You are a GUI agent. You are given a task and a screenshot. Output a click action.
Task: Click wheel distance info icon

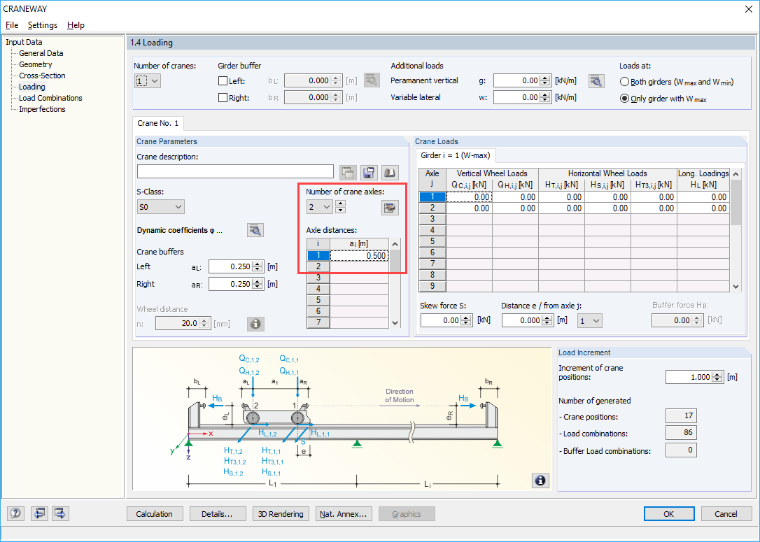click(255, 323)
